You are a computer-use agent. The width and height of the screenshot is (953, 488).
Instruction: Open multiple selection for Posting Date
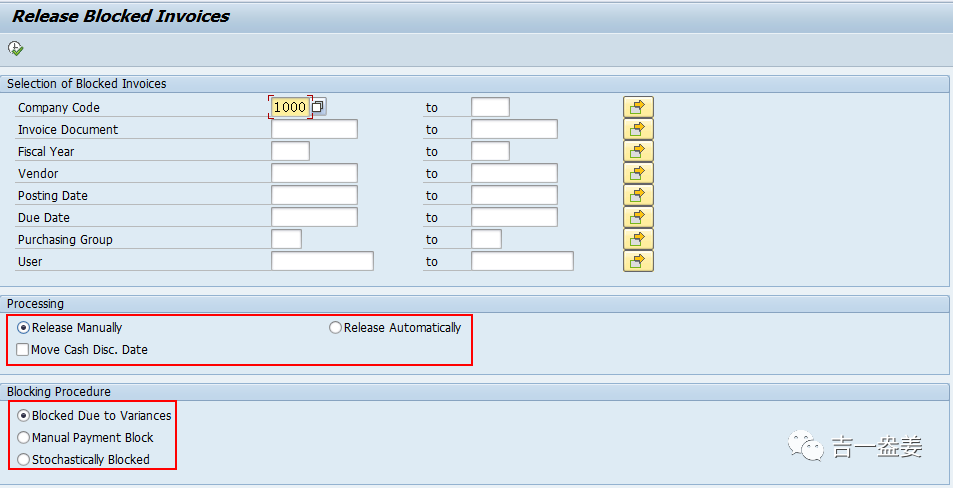pos(638,195)
